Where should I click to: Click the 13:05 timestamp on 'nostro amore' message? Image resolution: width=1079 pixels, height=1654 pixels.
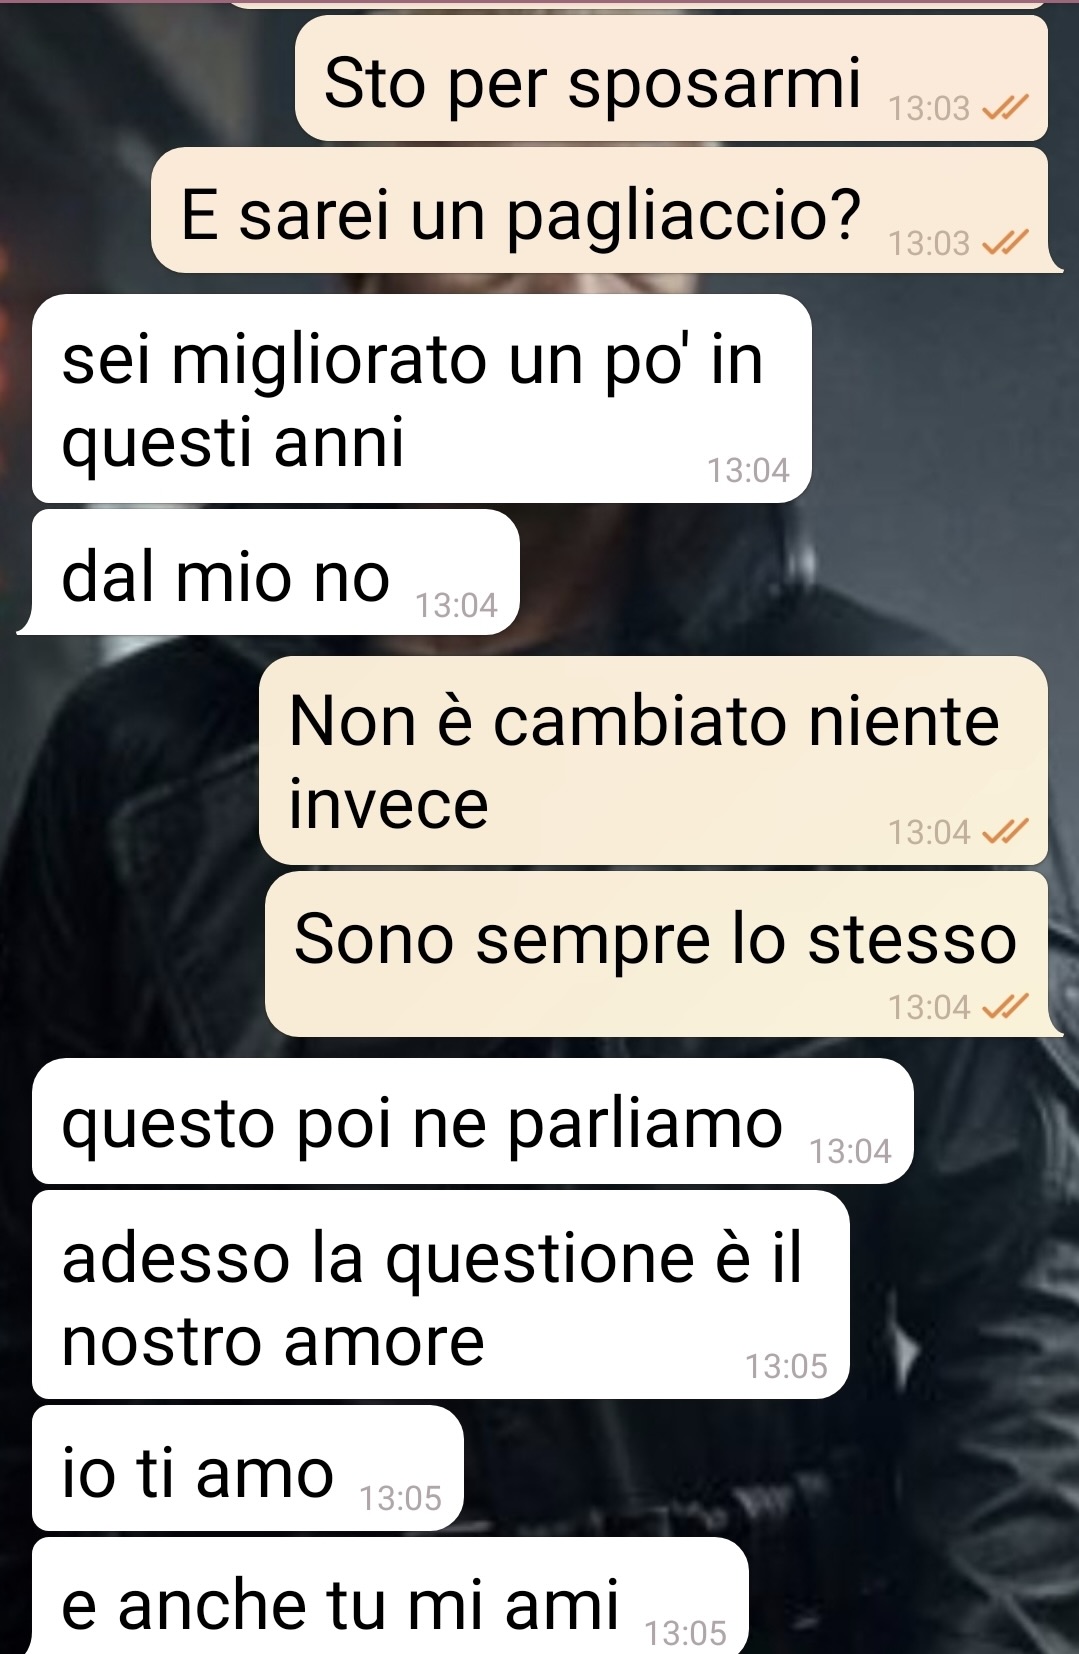pyautogui.click(x=786, y=1366)
